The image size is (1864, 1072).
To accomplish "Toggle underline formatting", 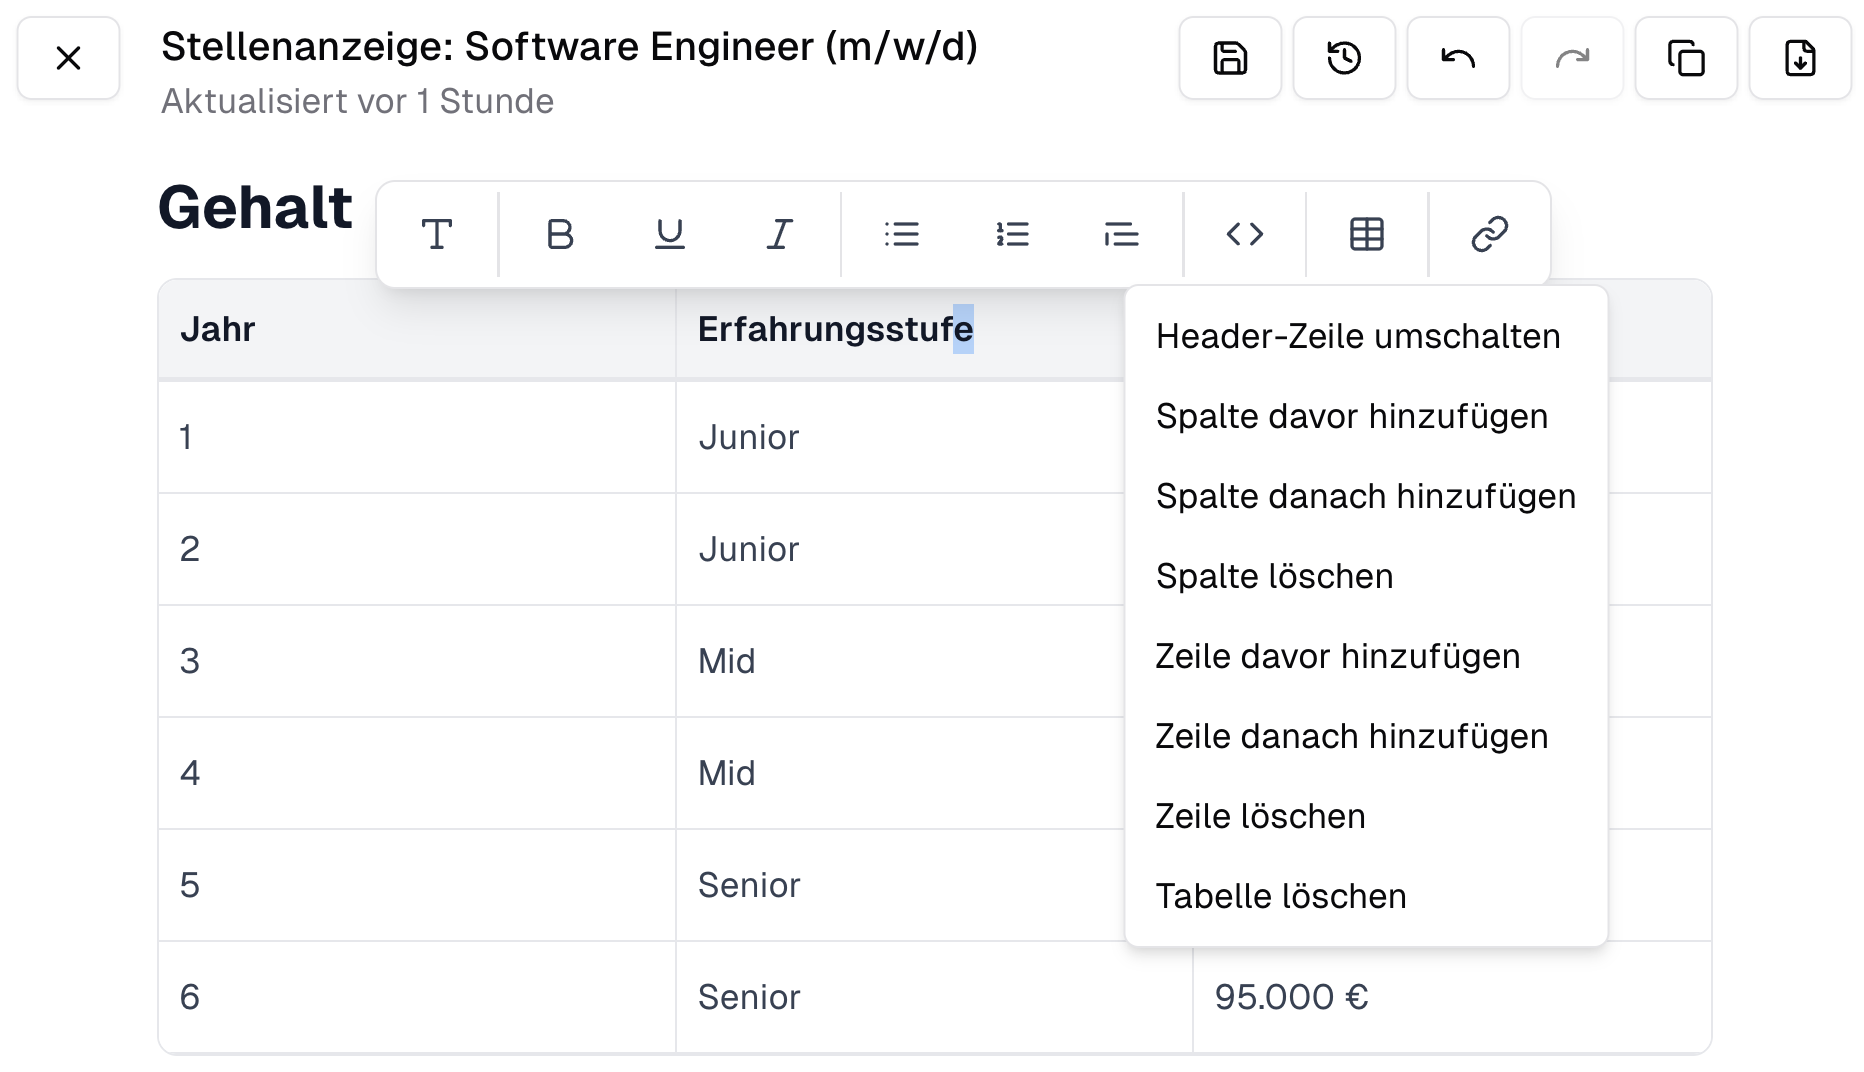I will tap(669, 235).
